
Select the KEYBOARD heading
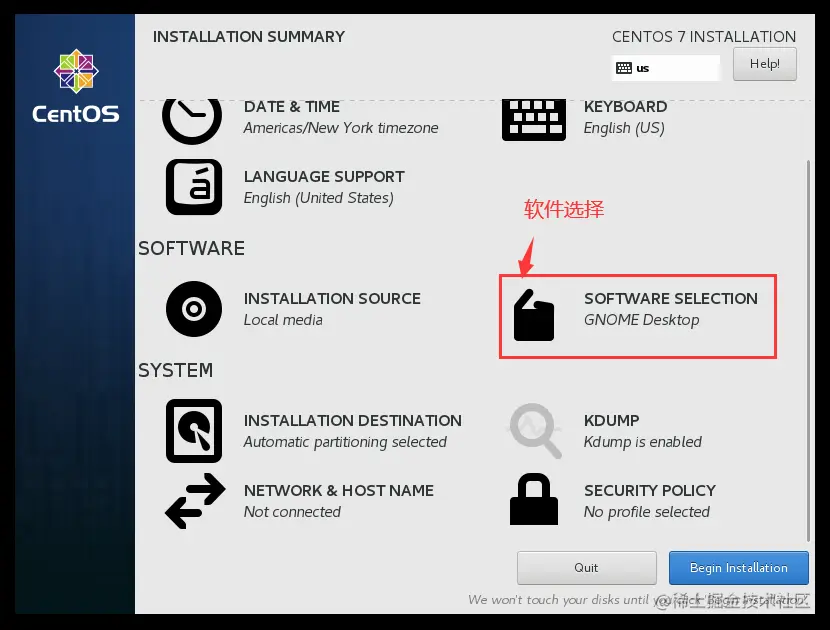pos(625,106)
